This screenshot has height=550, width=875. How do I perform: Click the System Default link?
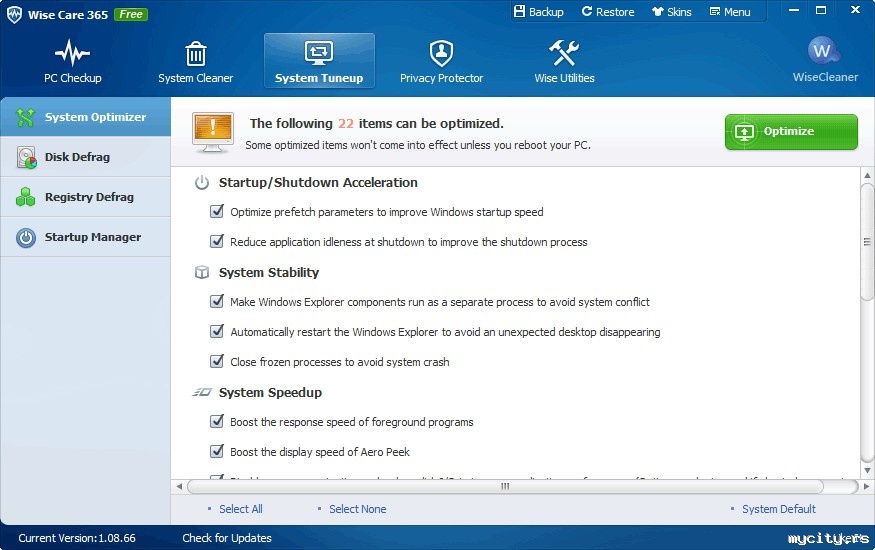pos(778,509)
